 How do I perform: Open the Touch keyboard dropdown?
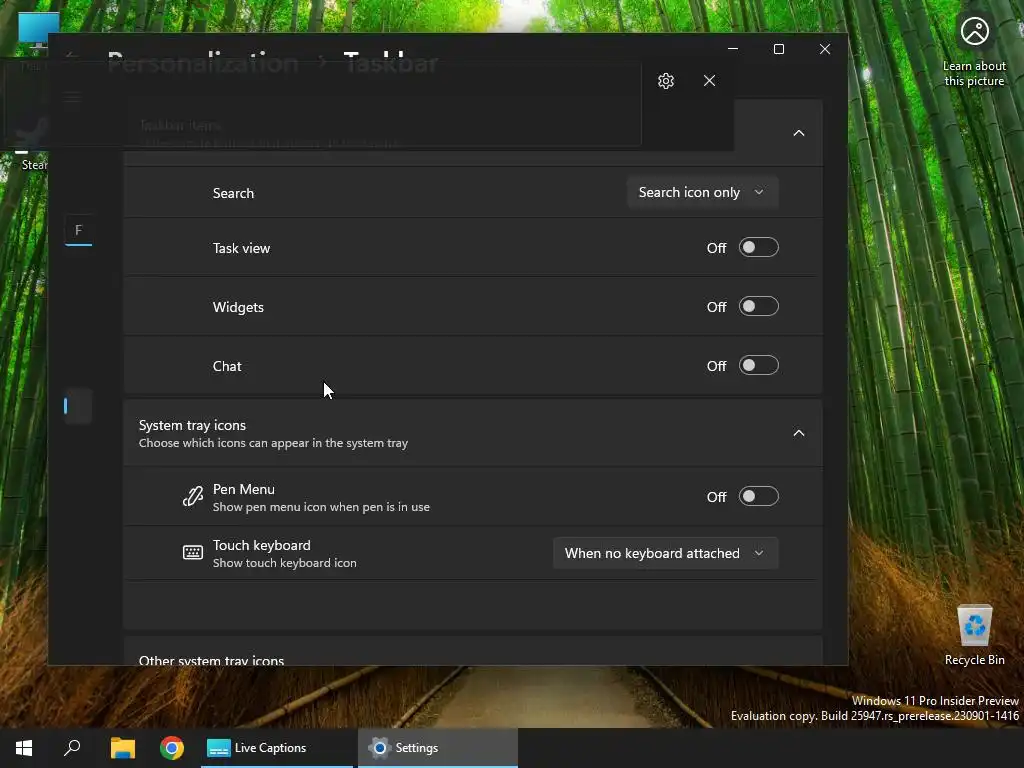click(665, 553)
